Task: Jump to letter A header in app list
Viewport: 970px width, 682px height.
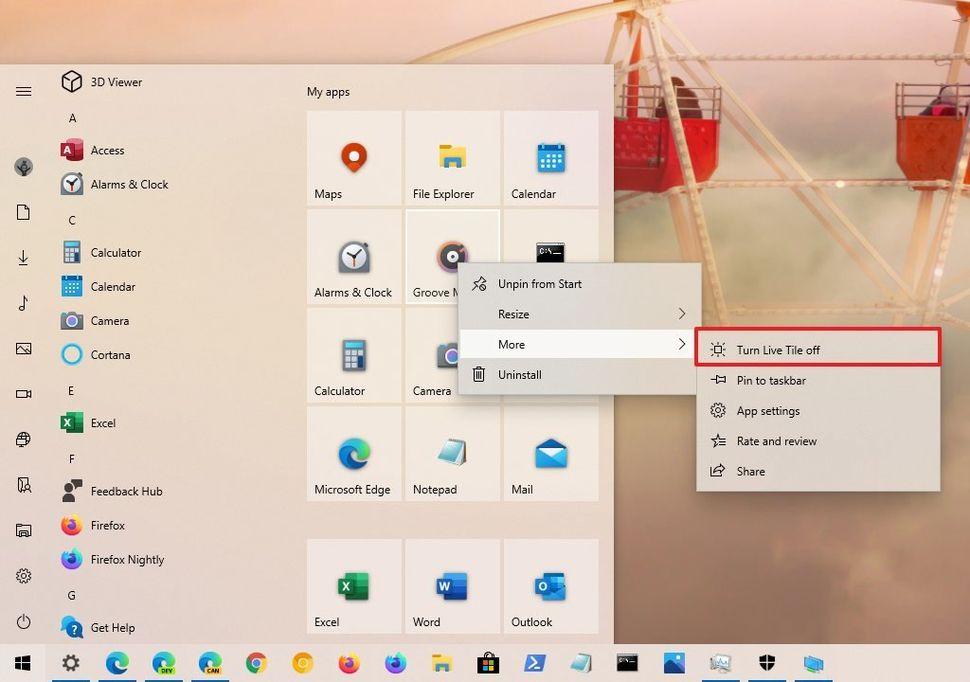Action: click(x=72, y=118)
